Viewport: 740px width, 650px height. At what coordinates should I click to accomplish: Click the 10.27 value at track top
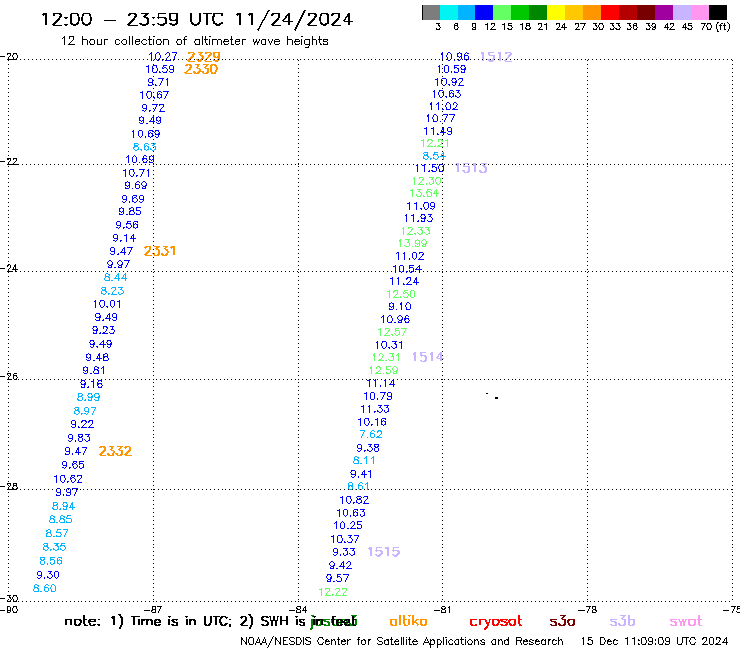(x=163, y=57)
